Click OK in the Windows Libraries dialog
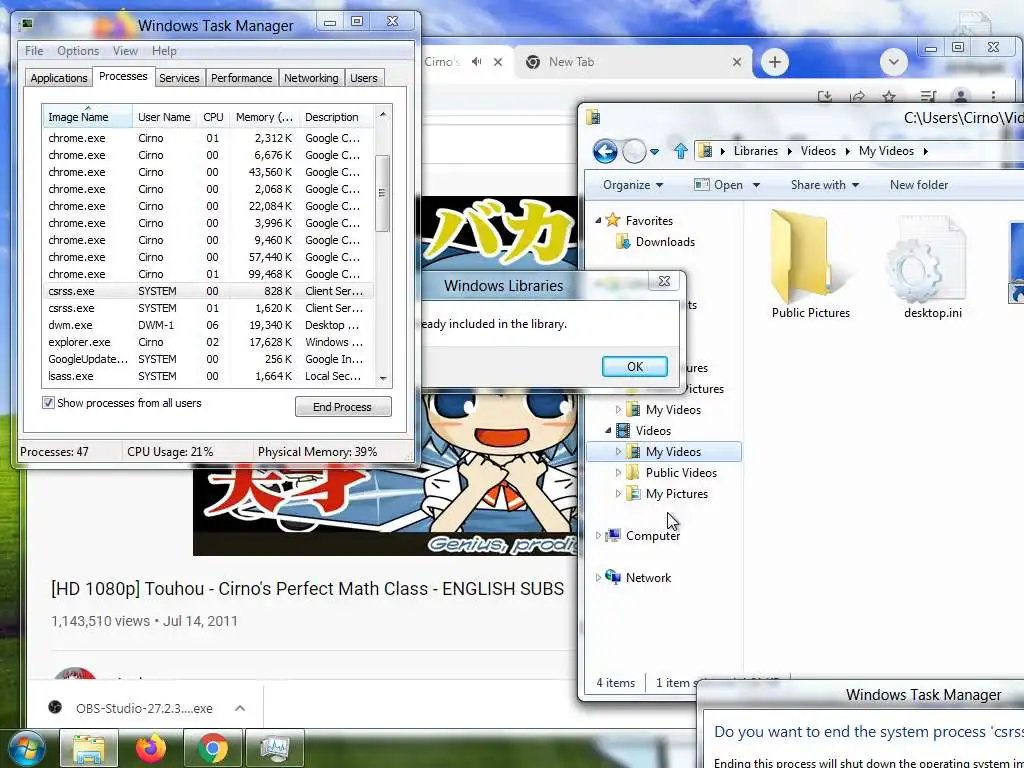This screenshot has height=768, width=1024. point(634,367)
